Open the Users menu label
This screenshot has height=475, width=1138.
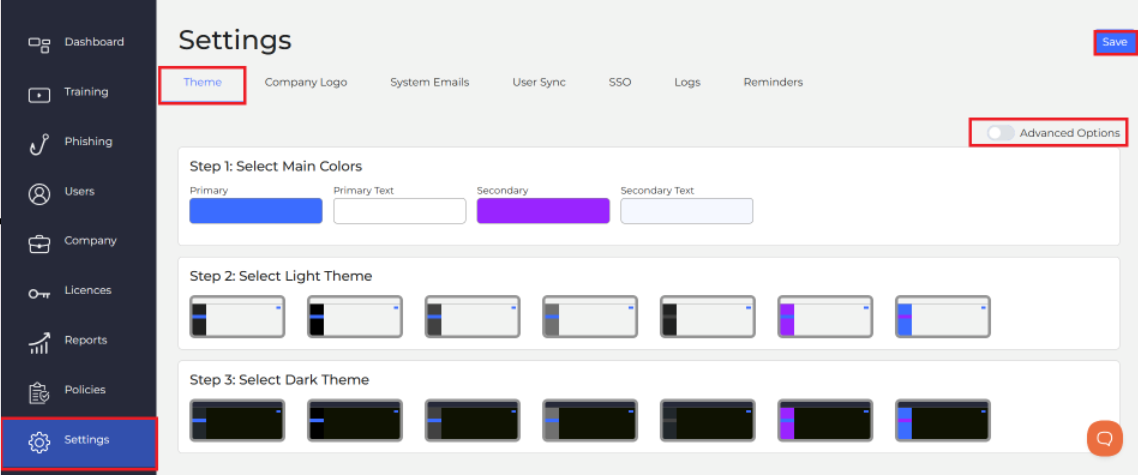pyautogui.click(x=79, y=191)
